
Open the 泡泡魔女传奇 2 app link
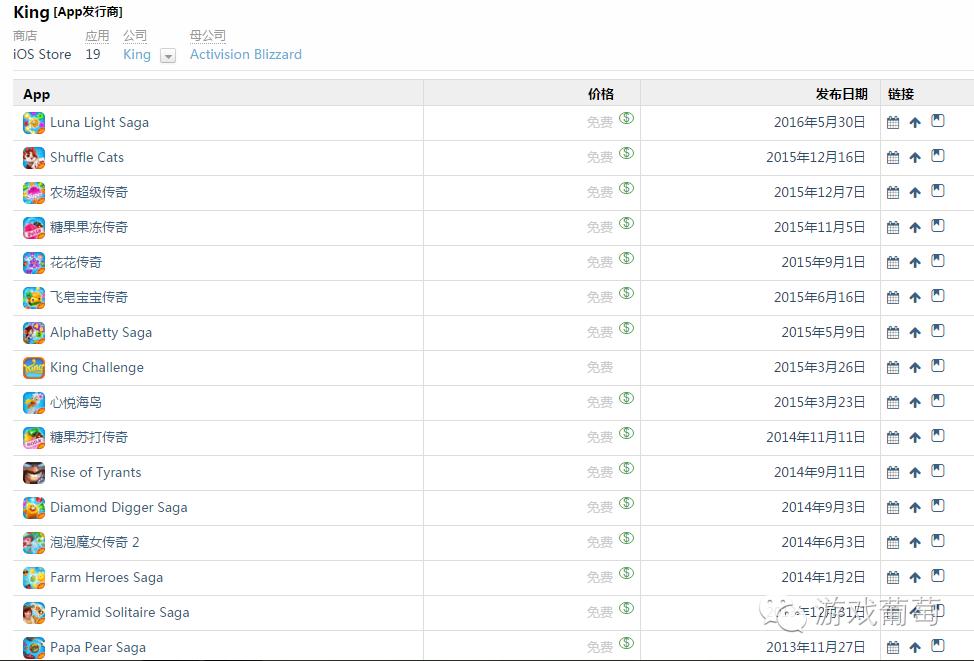pos(94,542)
